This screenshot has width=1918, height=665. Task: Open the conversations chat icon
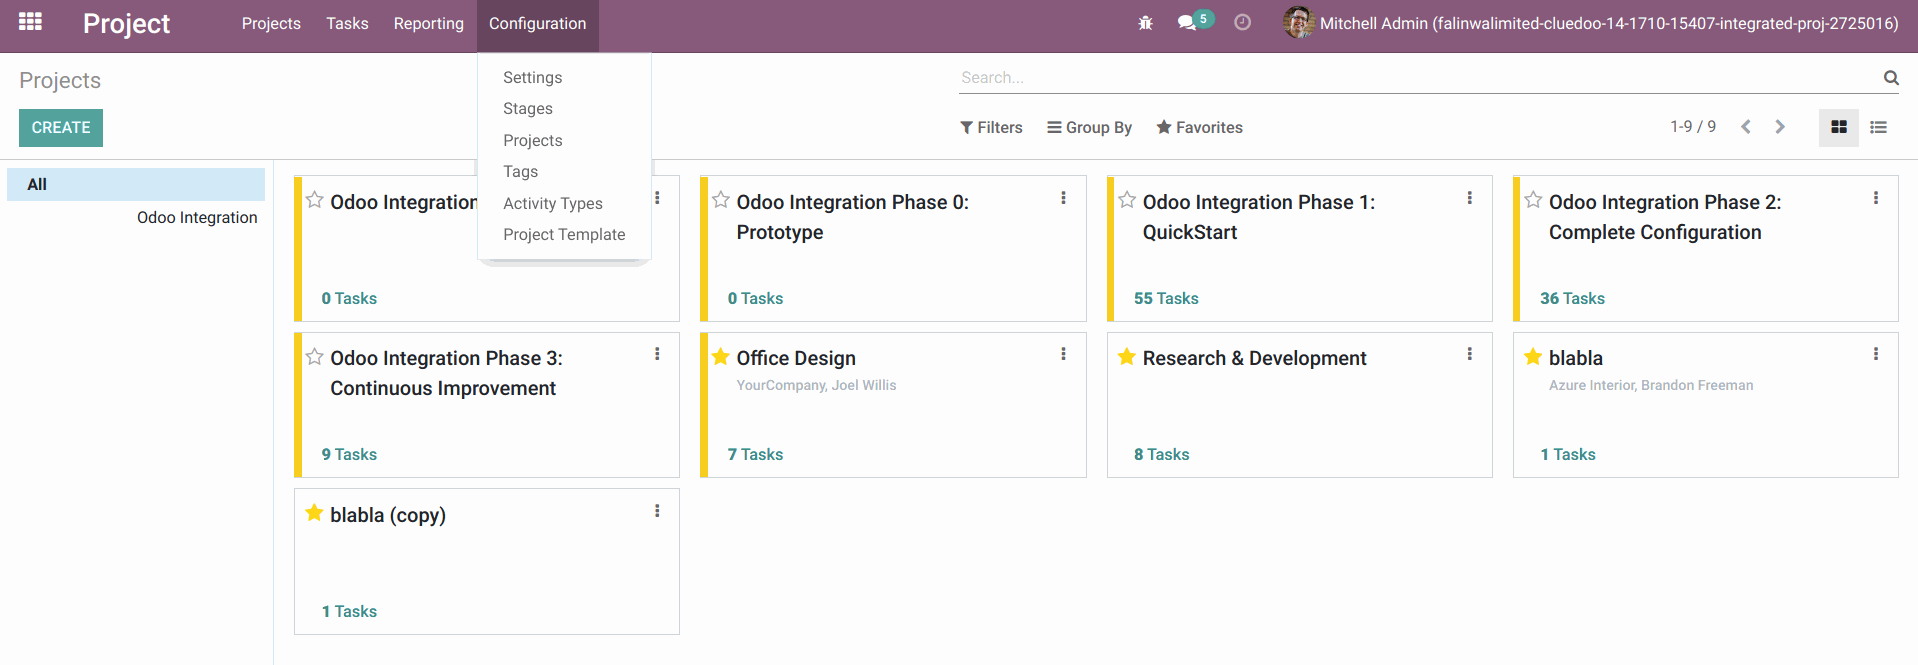(1187, 22)
